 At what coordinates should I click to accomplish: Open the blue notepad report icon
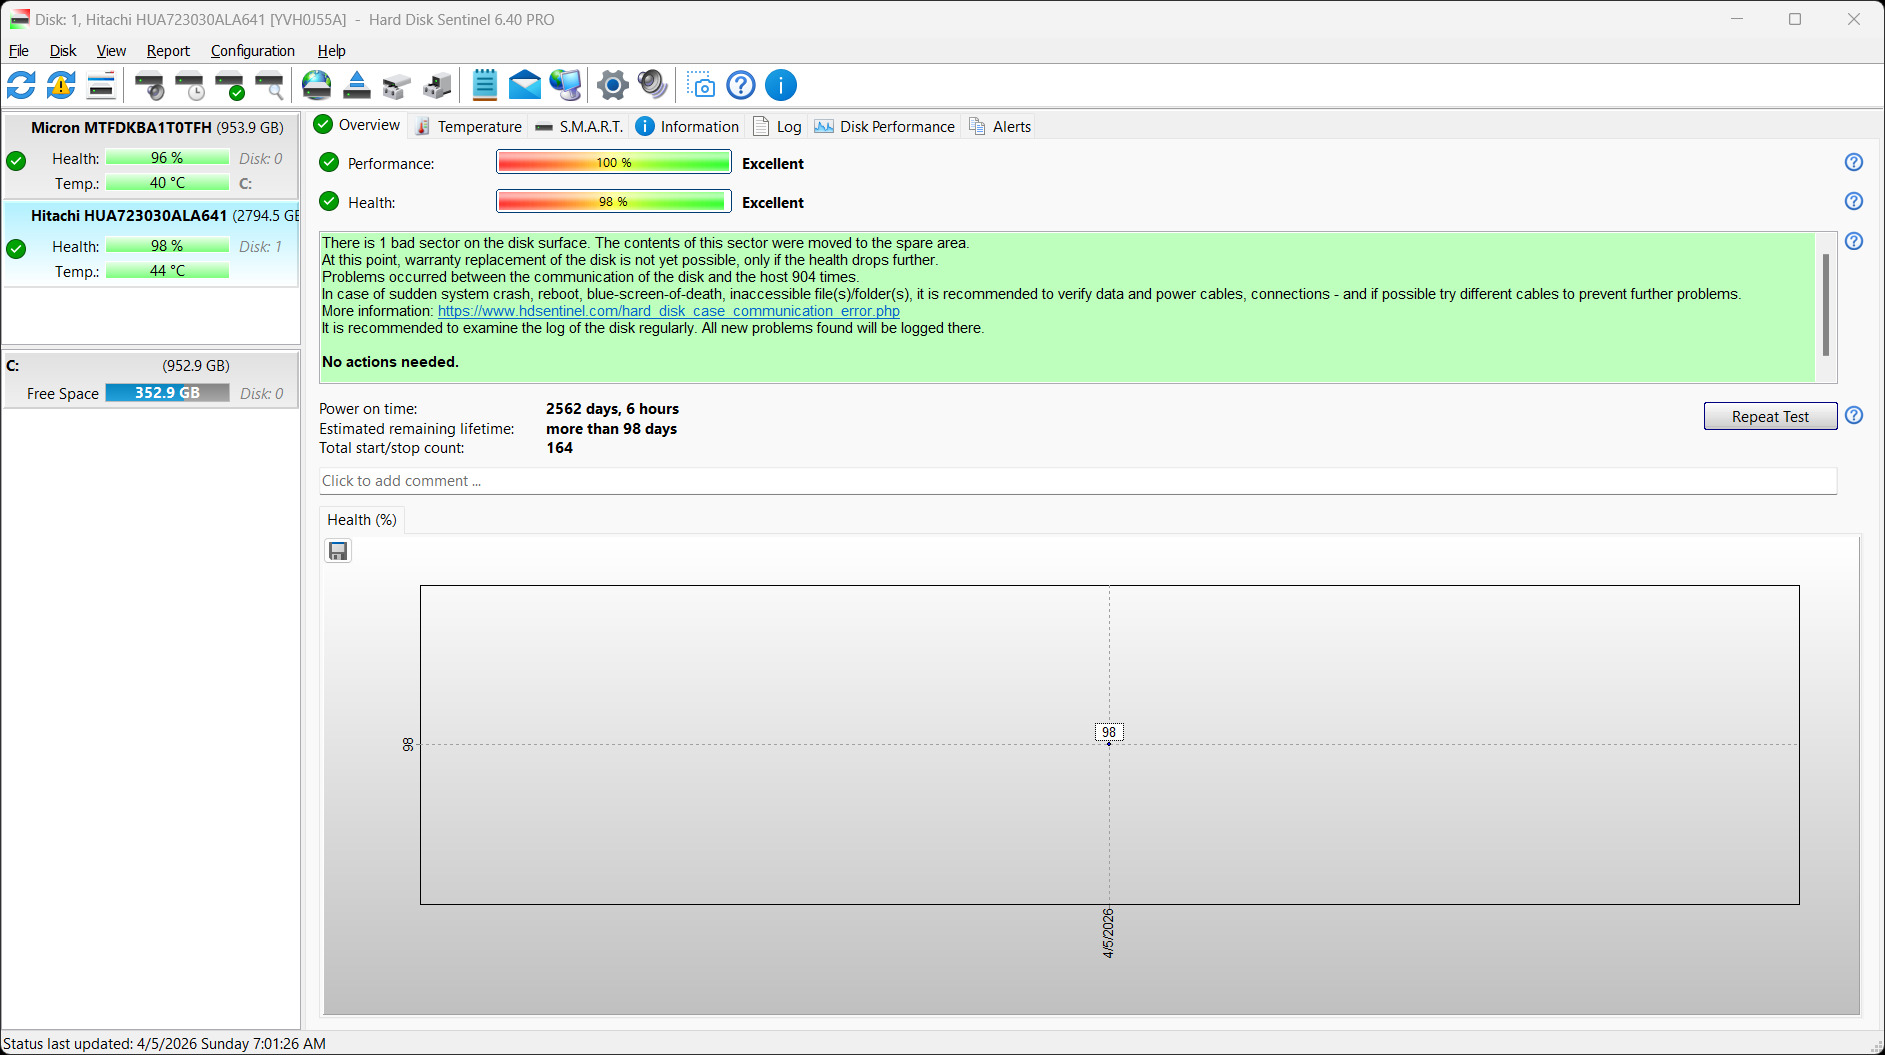tap(485, 86)
